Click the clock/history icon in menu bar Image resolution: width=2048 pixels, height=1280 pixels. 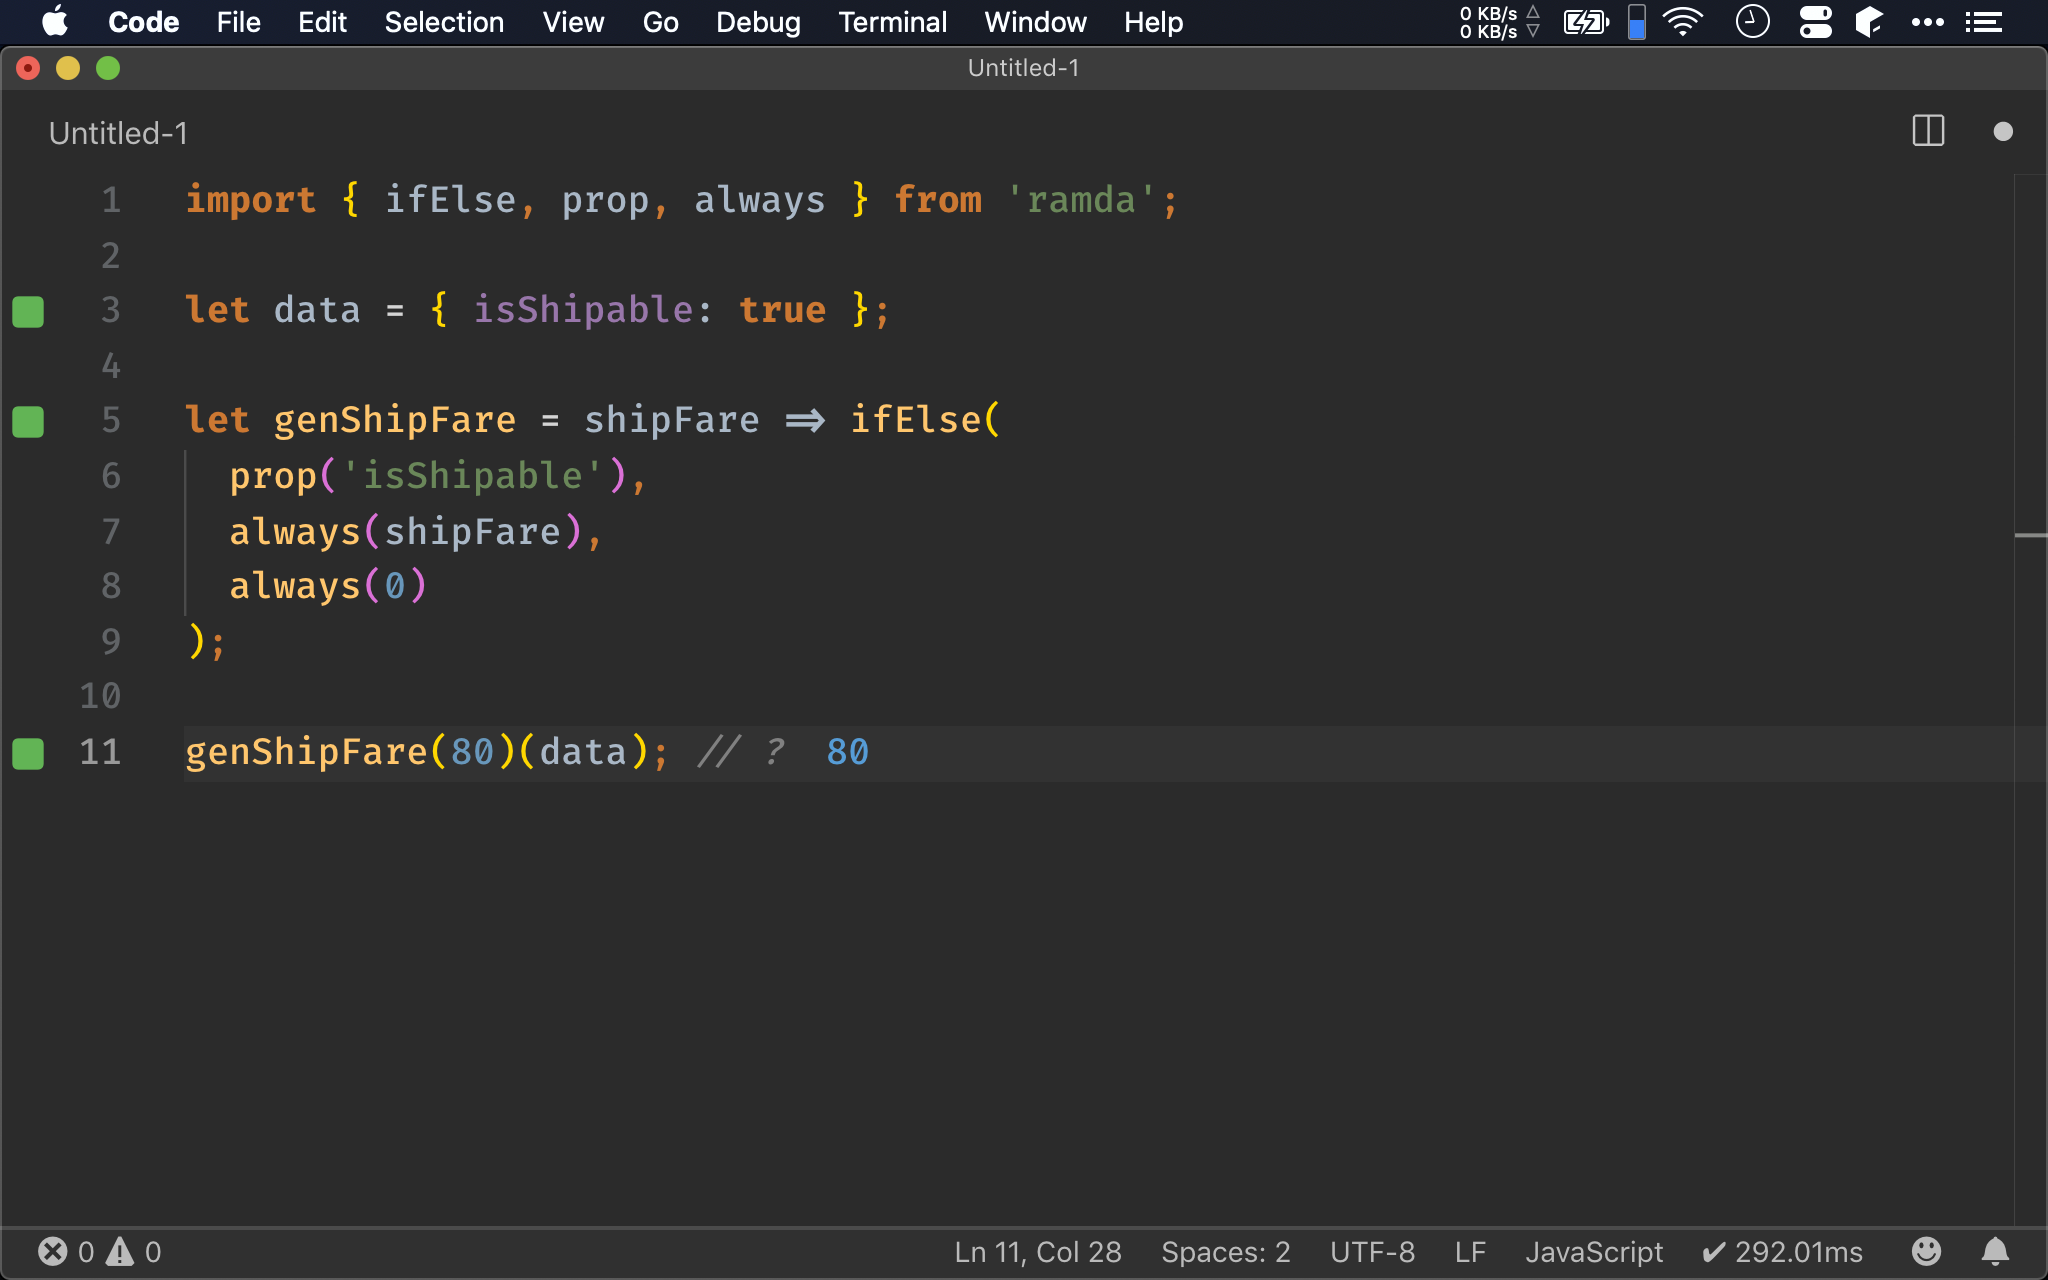1753,22
